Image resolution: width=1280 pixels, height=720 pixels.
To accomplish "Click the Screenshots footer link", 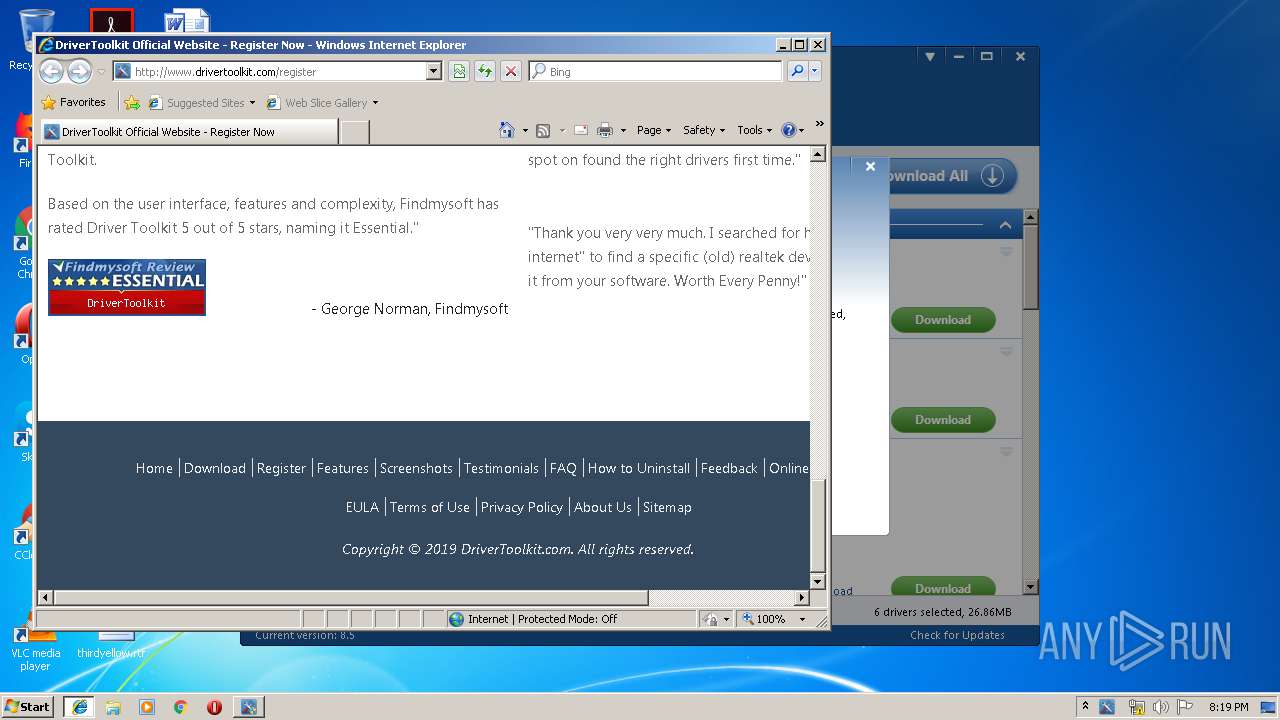I will pos(416,468).
